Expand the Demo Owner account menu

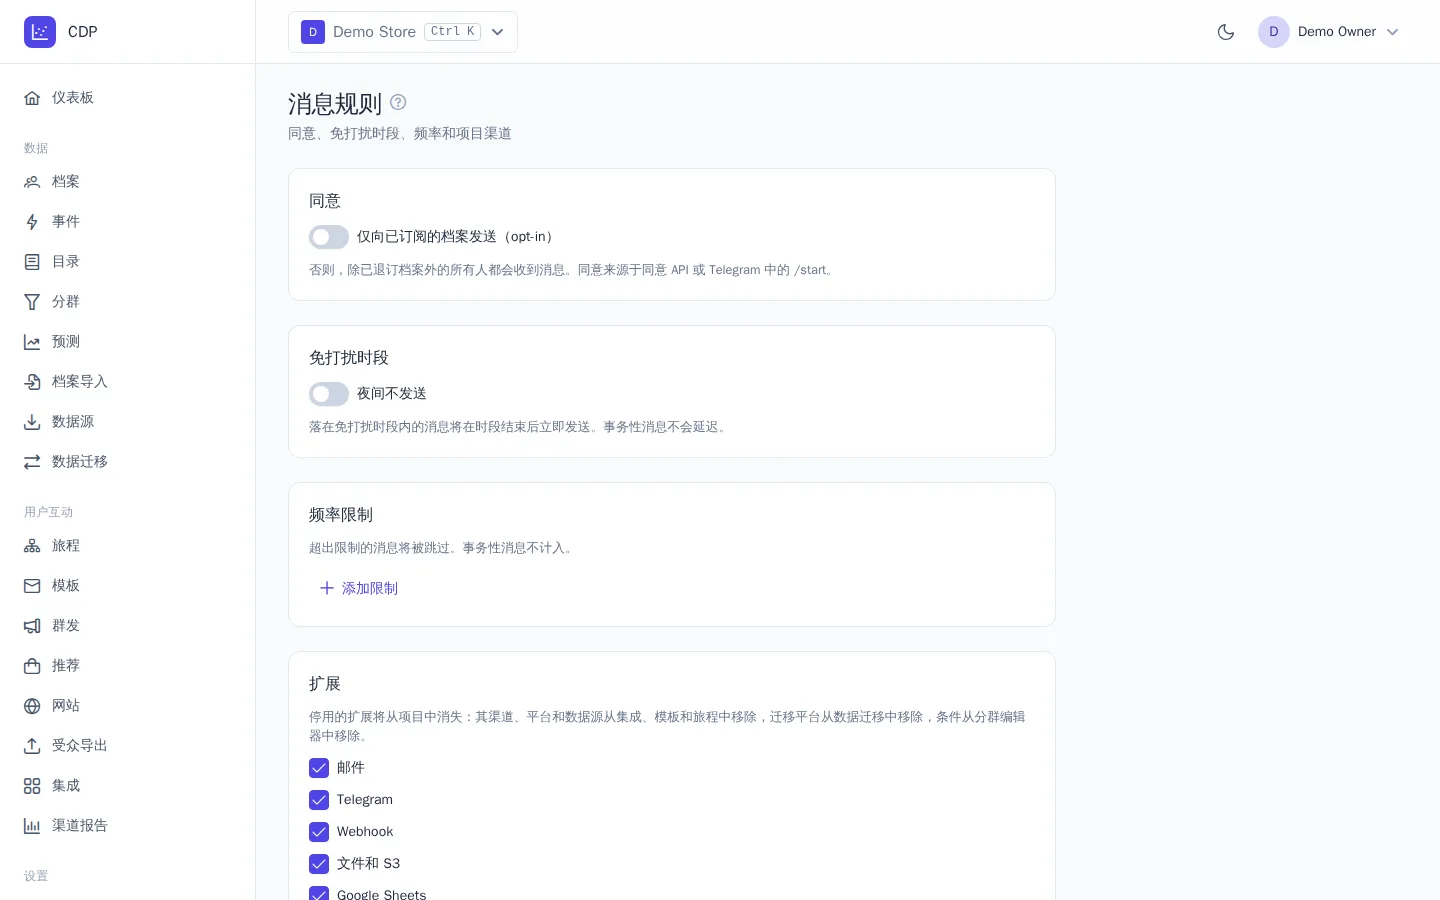click(1329, 32)
